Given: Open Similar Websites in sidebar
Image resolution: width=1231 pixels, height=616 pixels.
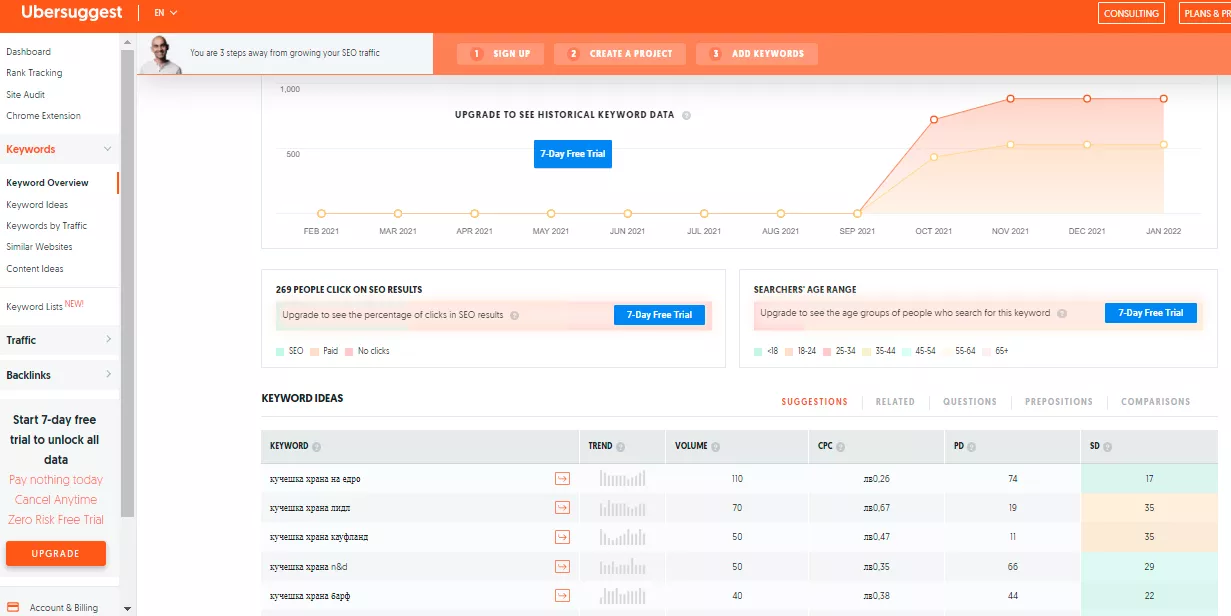Looking at the screenshot, I should coord(39,247).
